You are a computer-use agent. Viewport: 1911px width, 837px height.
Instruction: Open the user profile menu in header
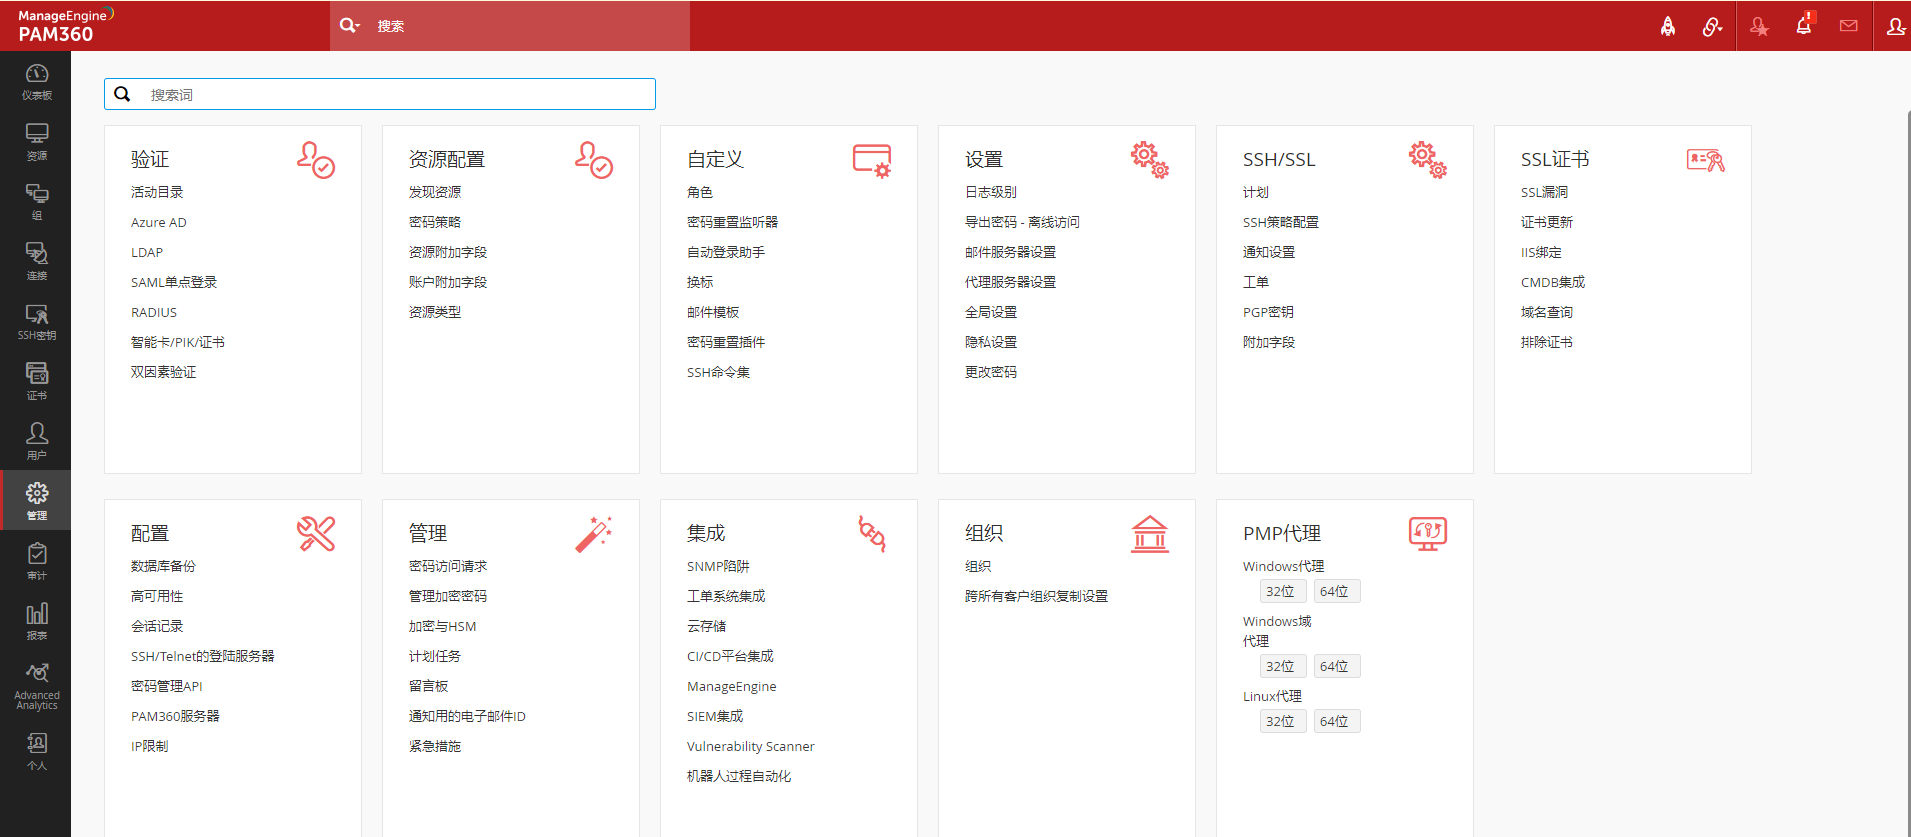pos(1895,26)
